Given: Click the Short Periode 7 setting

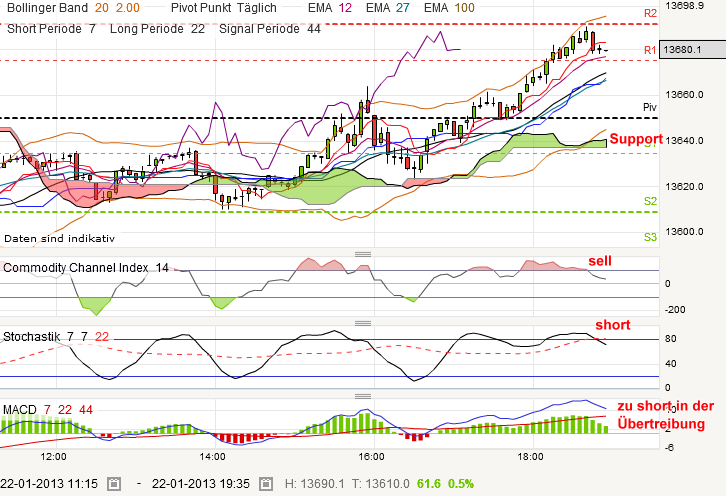Looking at the screenshot, I should pos(51,29).
